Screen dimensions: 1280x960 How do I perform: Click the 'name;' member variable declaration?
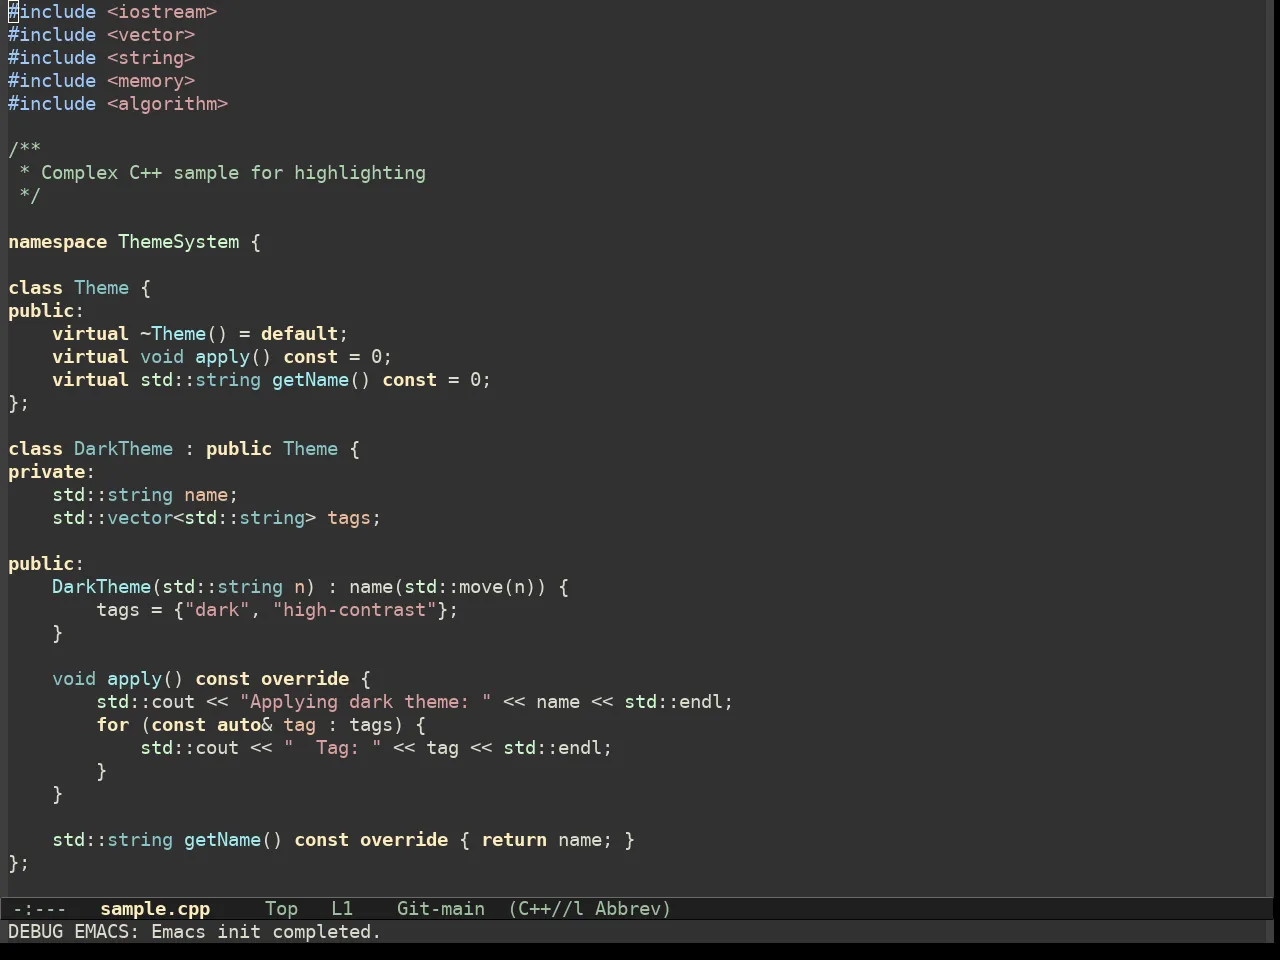click(x=211, y=495)
